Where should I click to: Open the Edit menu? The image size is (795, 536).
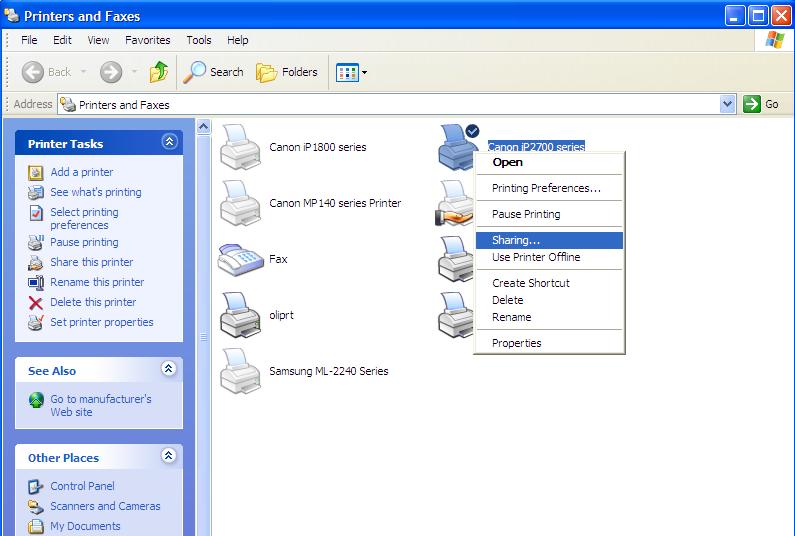coord(62,40)
